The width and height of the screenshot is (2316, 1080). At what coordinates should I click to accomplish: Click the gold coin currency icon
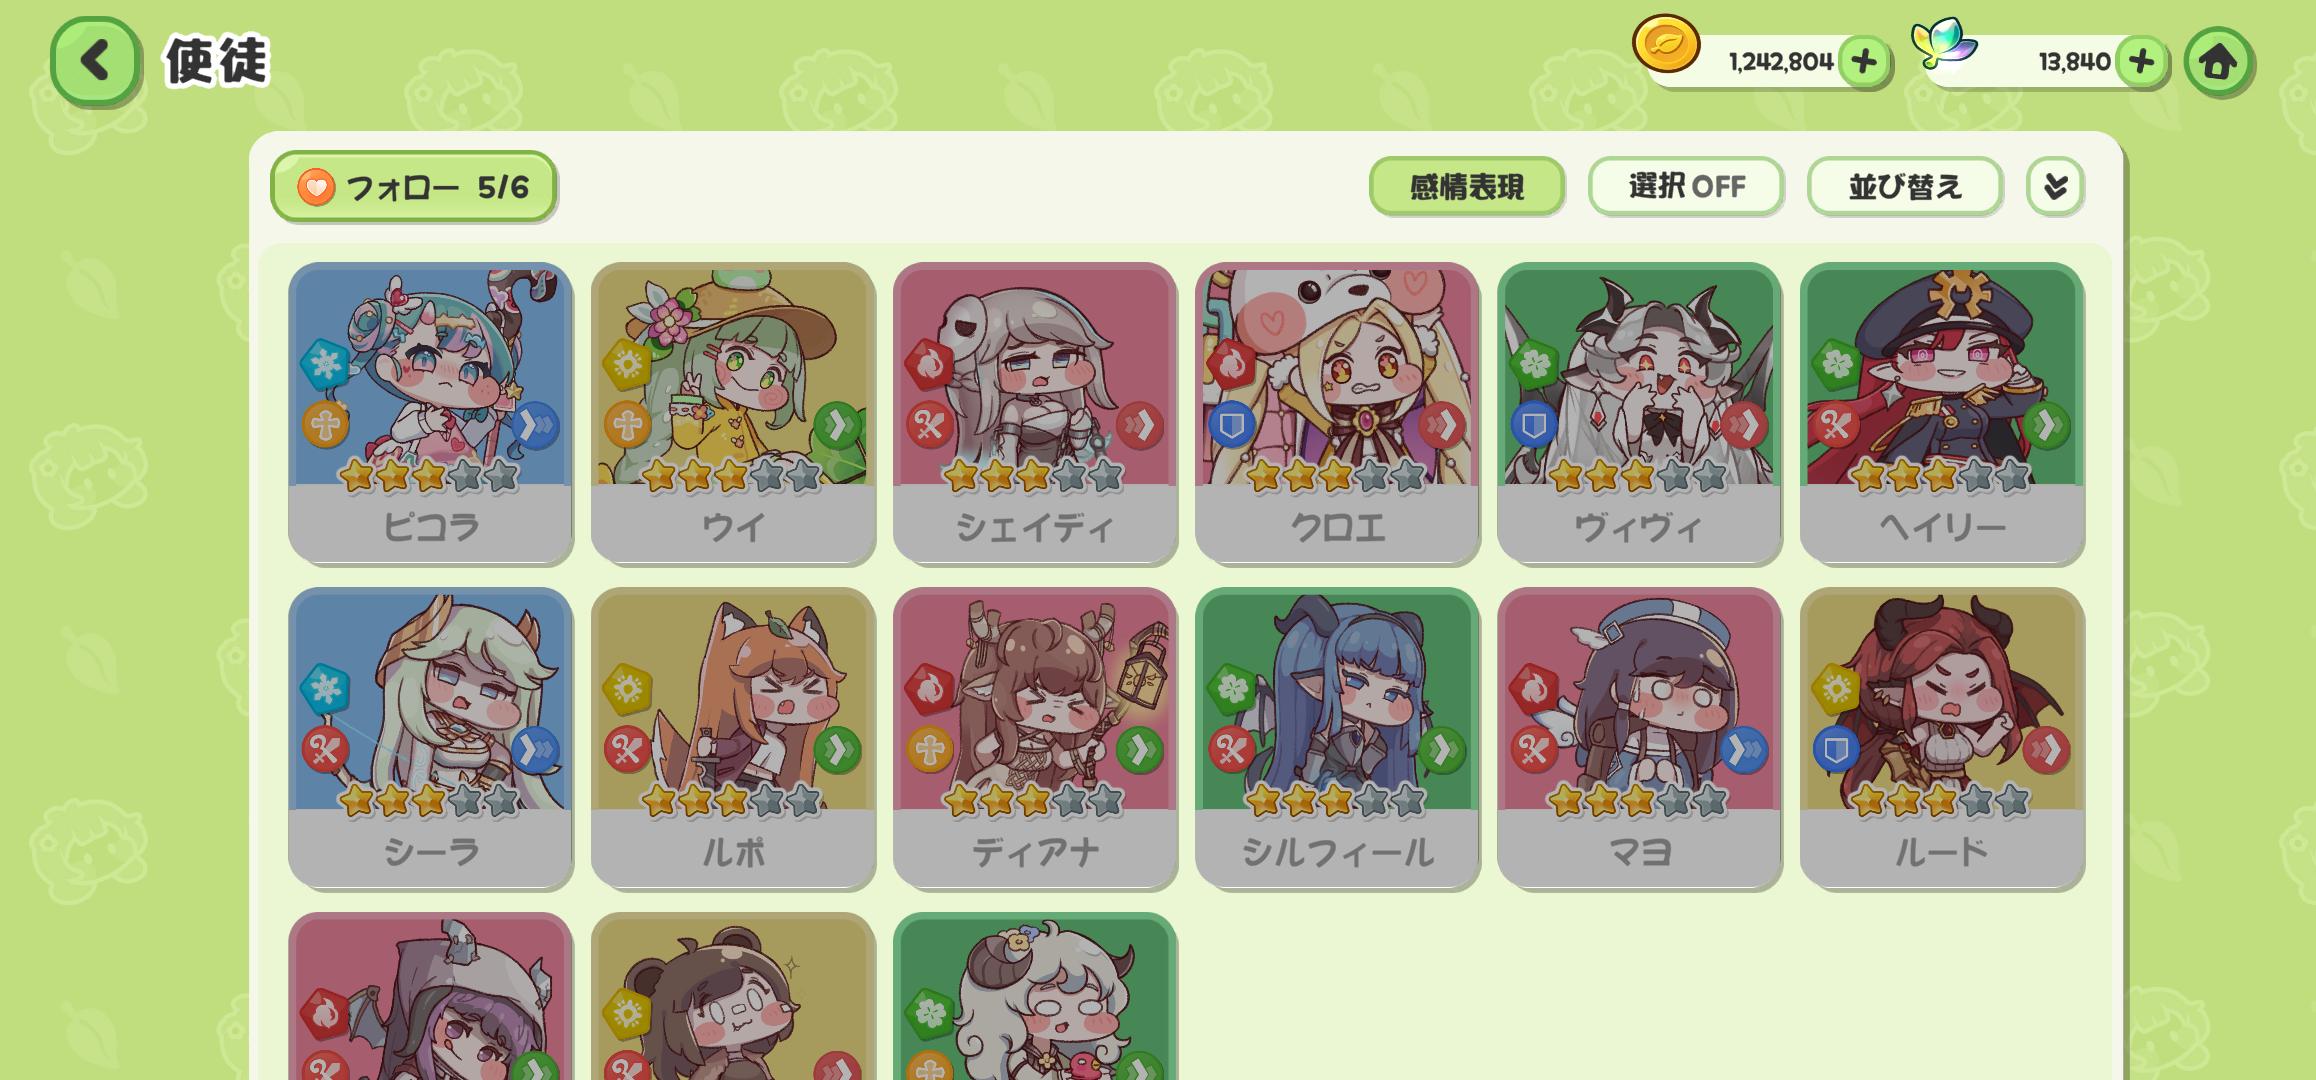[x=1666, y=44]
